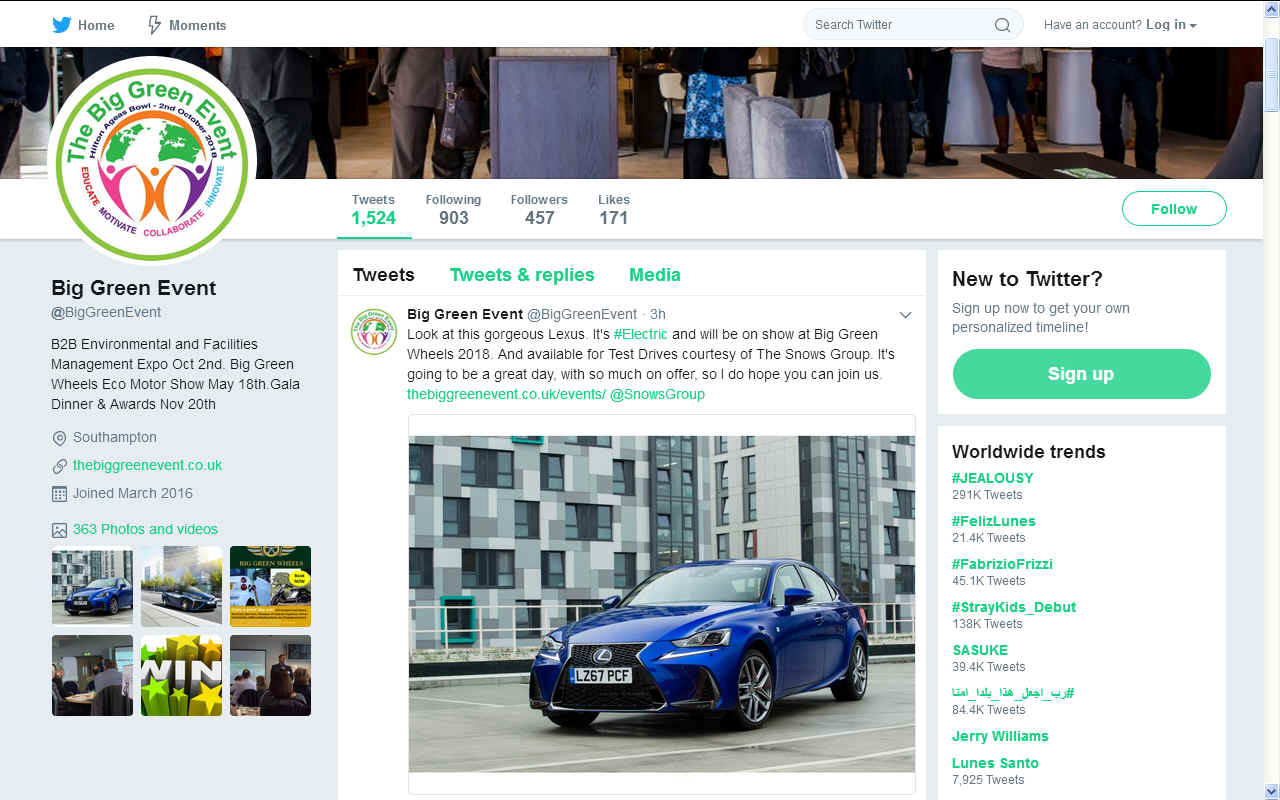Click the search magnifier icon
This screenshot has width=1280, height=800.
tap(1002, 25)
